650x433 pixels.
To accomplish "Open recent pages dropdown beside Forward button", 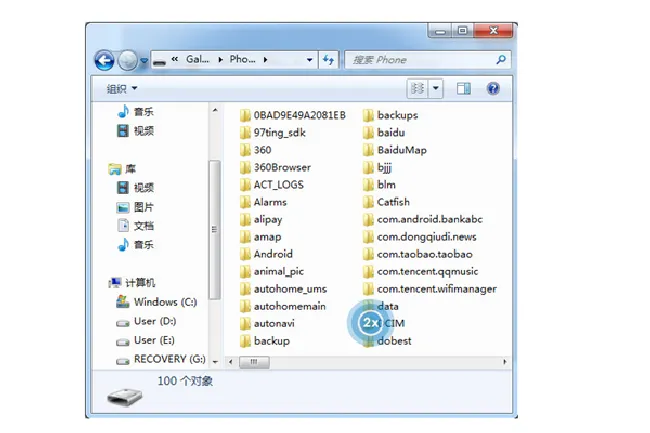I will pyautogui.click(x=144, y=60).
